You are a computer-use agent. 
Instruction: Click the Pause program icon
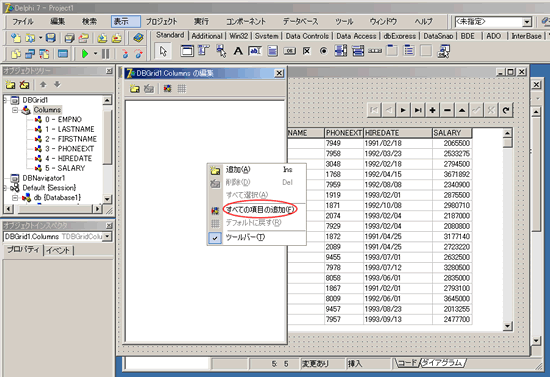click(105, 54)
